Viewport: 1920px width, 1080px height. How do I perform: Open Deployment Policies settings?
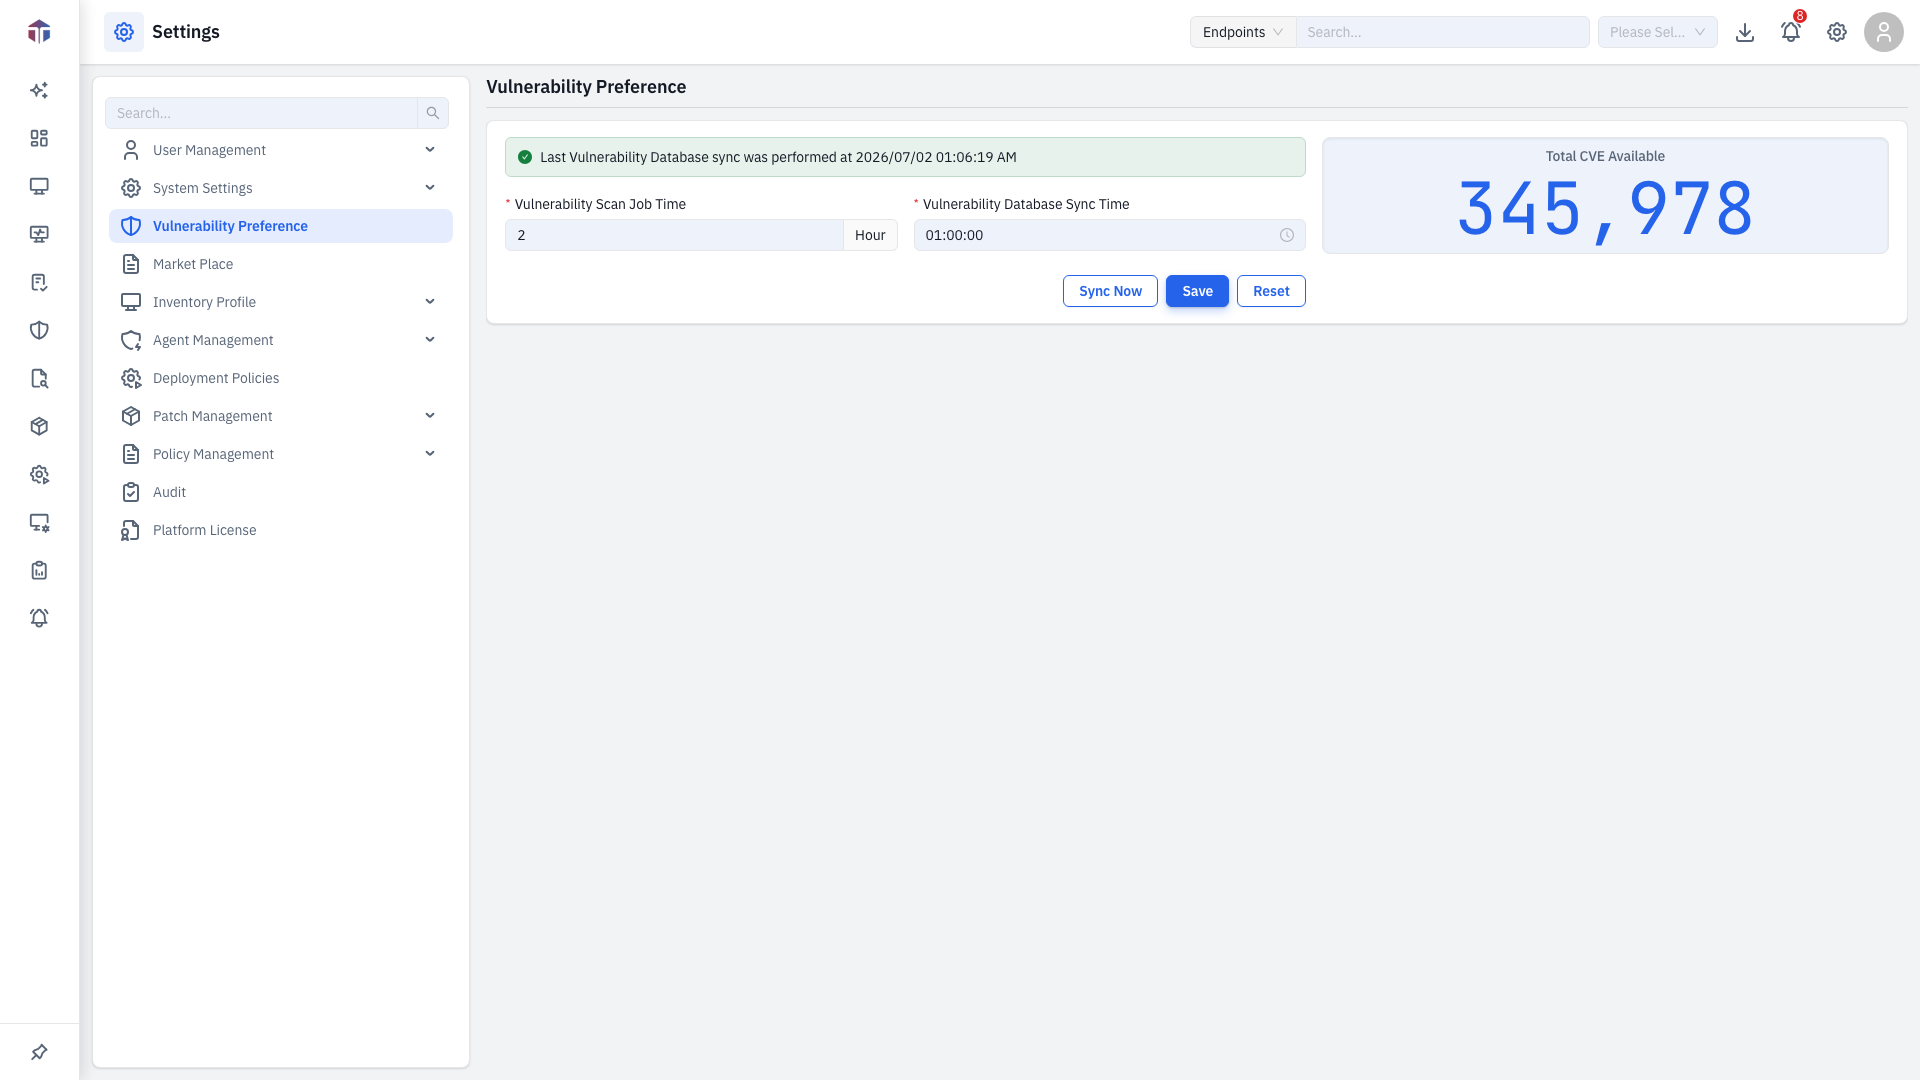(281, 378)
